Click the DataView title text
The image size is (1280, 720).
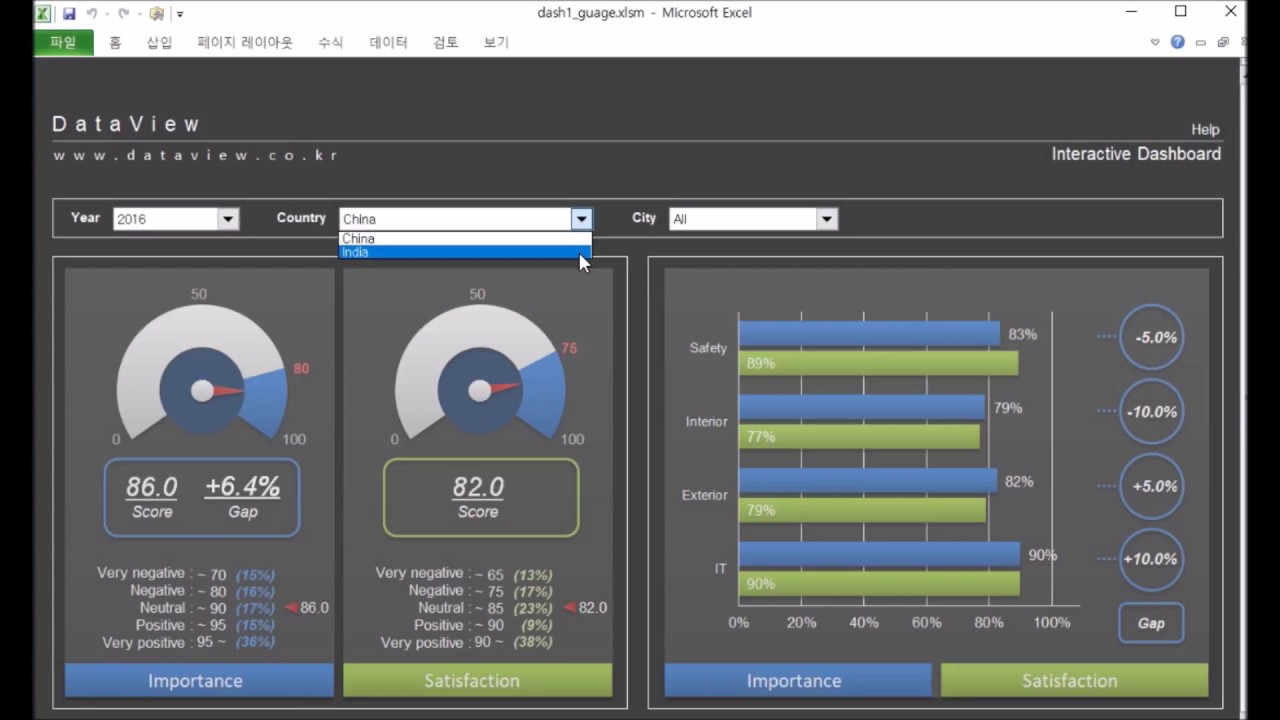[126, 124]
